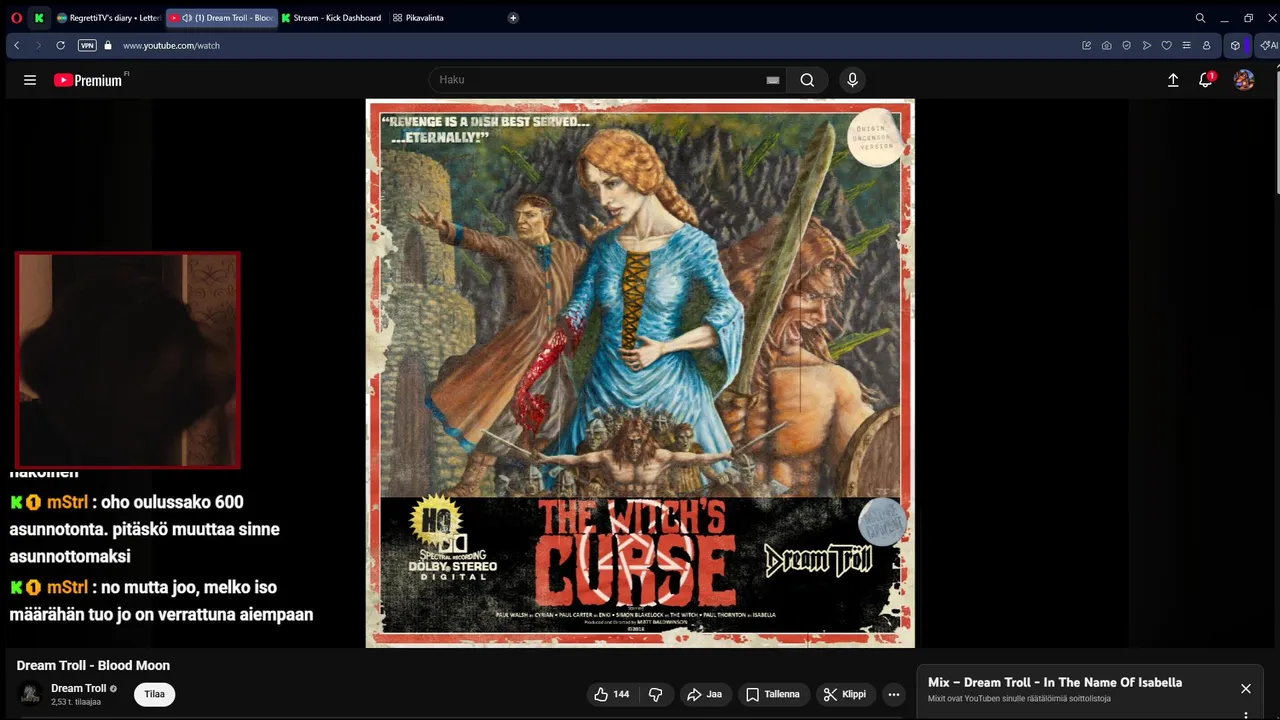Click the video title Dream Troll - Blood Moon
The image size is (1280, 720).
tap(93, 665)
